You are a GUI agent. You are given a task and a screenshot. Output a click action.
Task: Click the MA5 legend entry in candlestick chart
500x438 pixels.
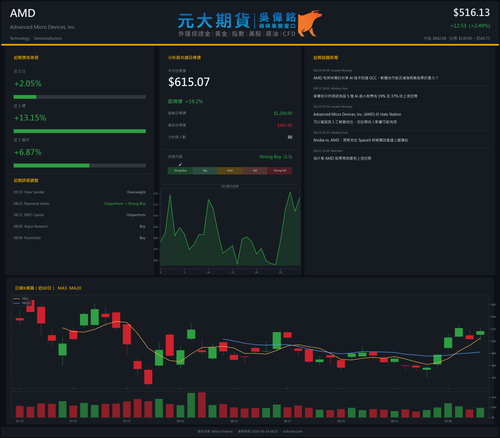(21, 299)
